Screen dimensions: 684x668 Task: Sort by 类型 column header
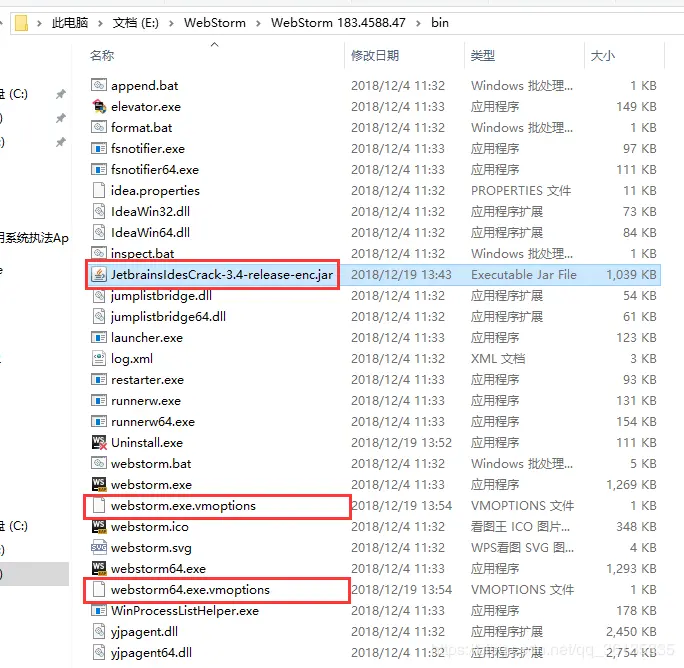tap(482, 55)
